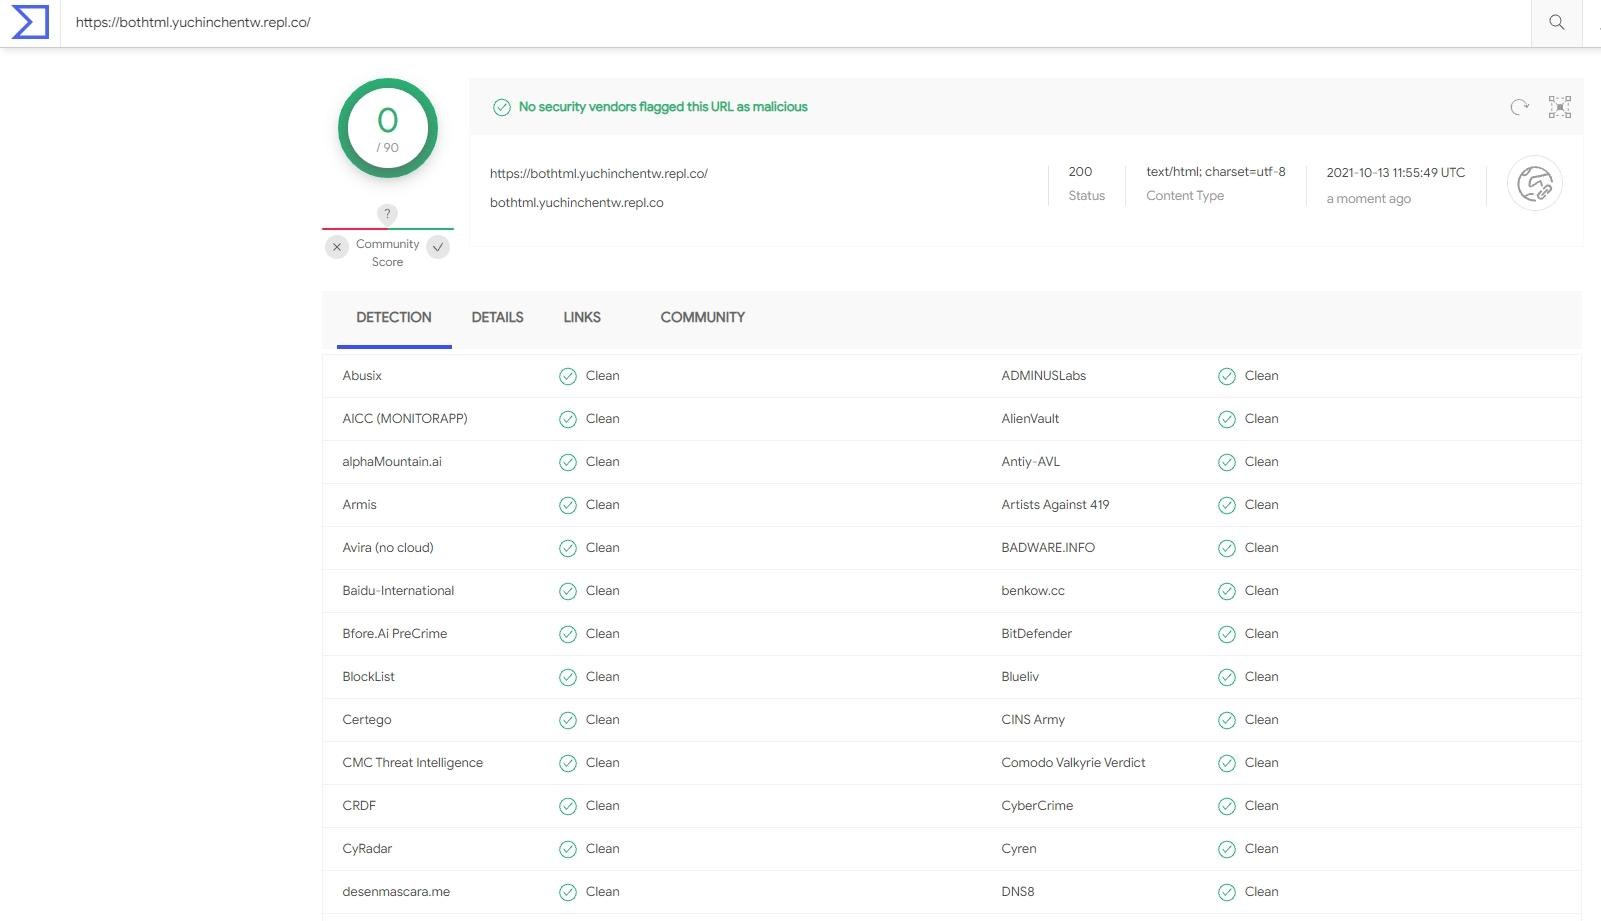Viewport: 1601px width, 921px height.
Task: Click the community score question mark
Action: point(387,214)
